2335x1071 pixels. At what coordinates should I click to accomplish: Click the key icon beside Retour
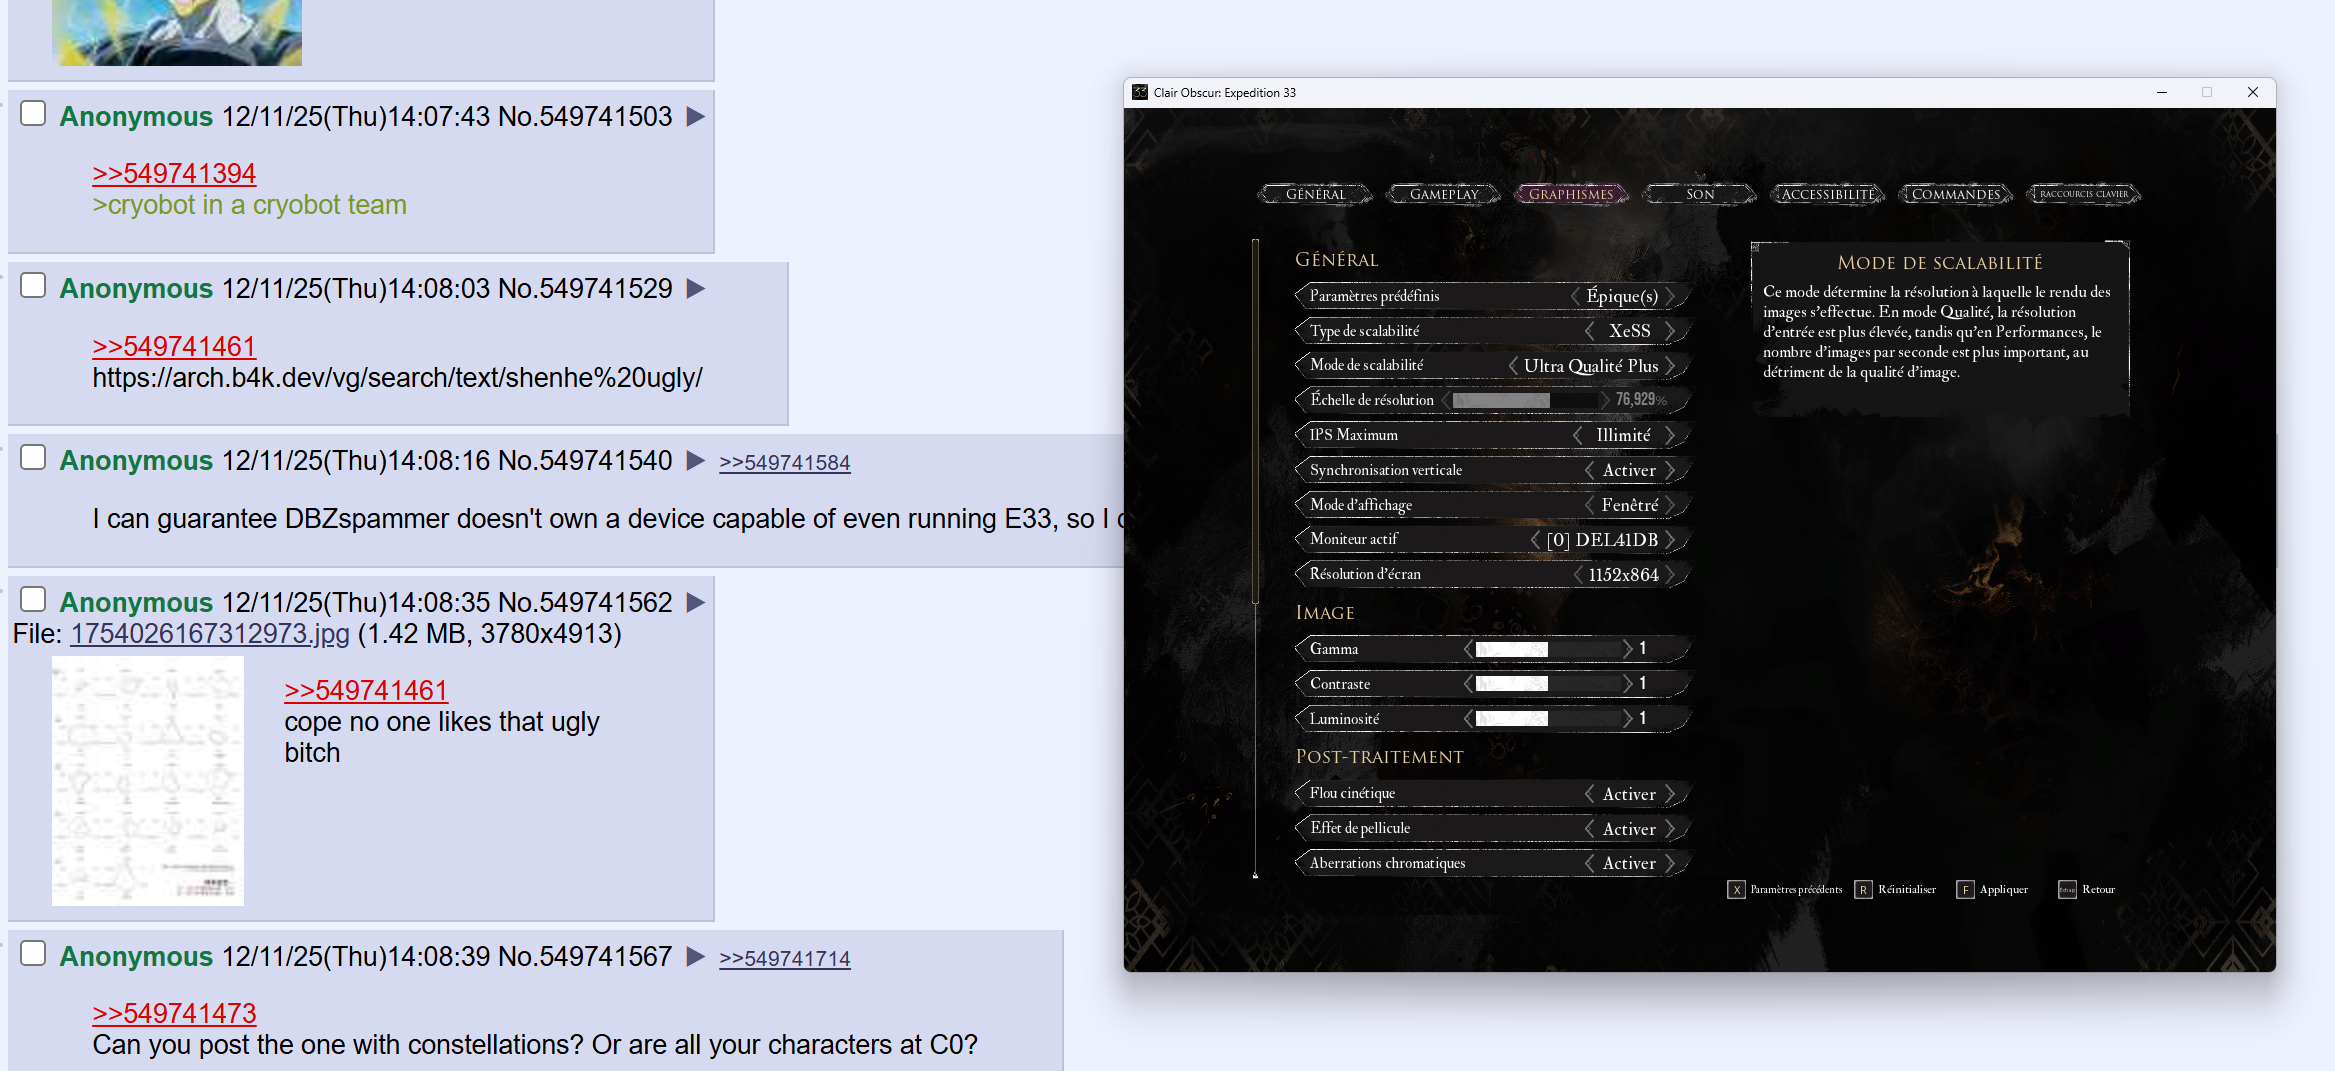click(x=2067, y=890)
